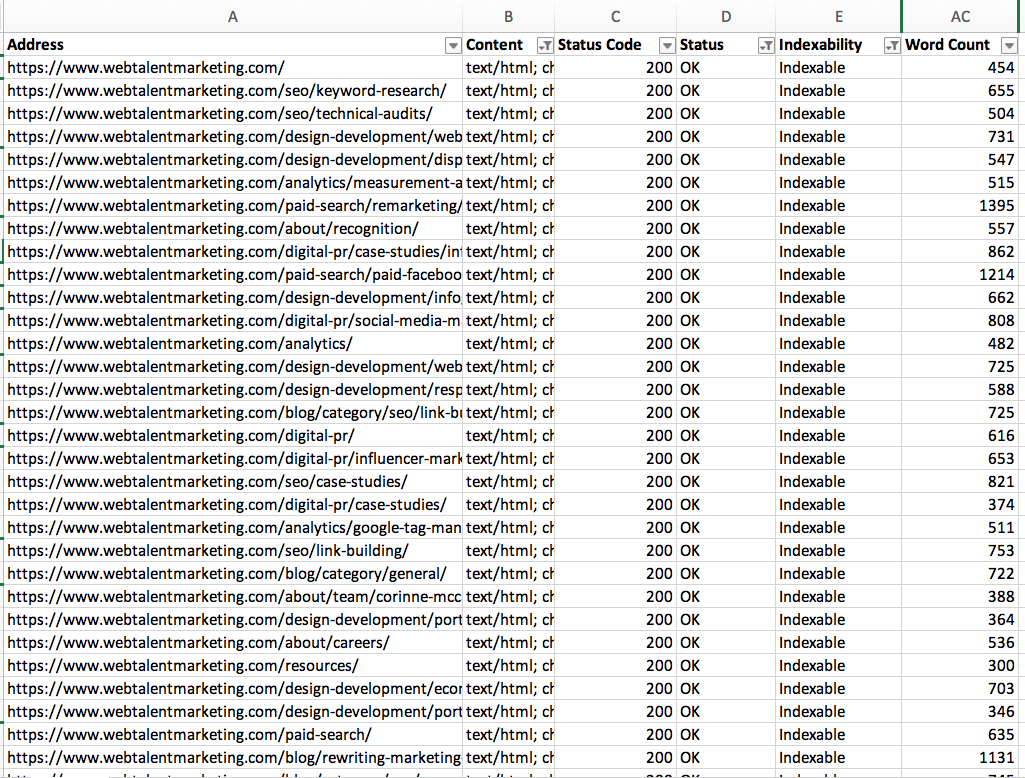Select the seo/case-studies/ address cell

click(233, 482)
